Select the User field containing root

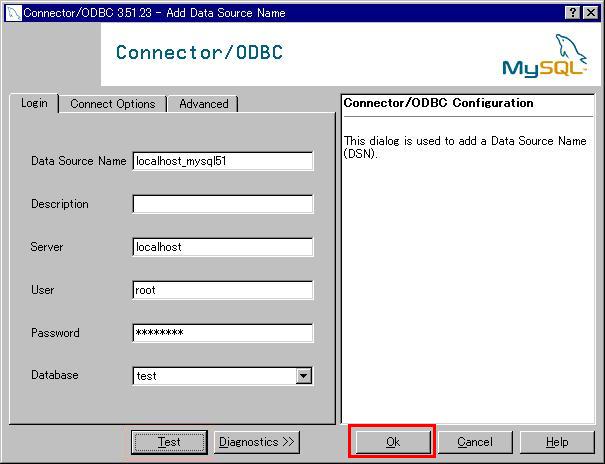[x=223, y=290]
